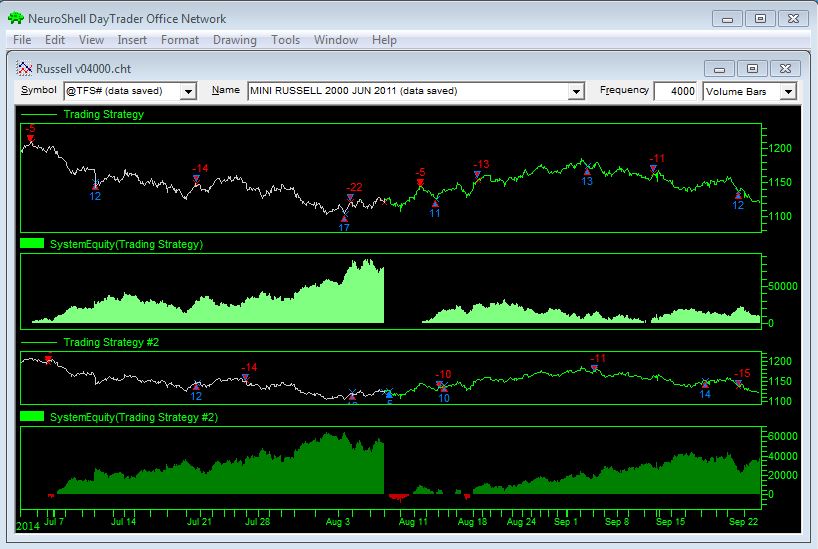This screenshot has height=549, width=818.
Task: Open the Insert menu
Action: (132, 40)
